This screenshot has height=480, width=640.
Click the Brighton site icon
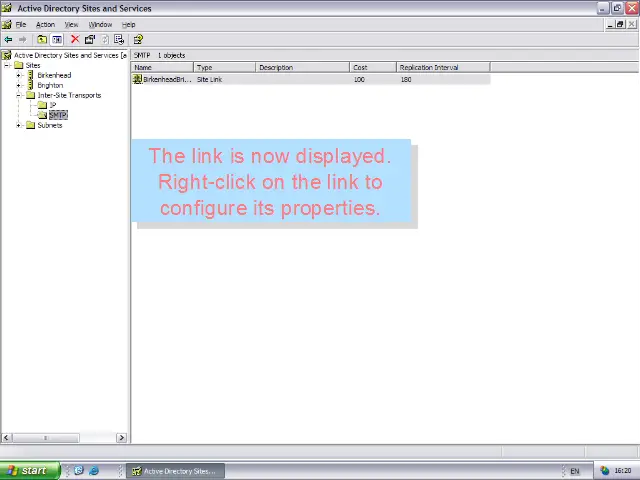(30, 85)
